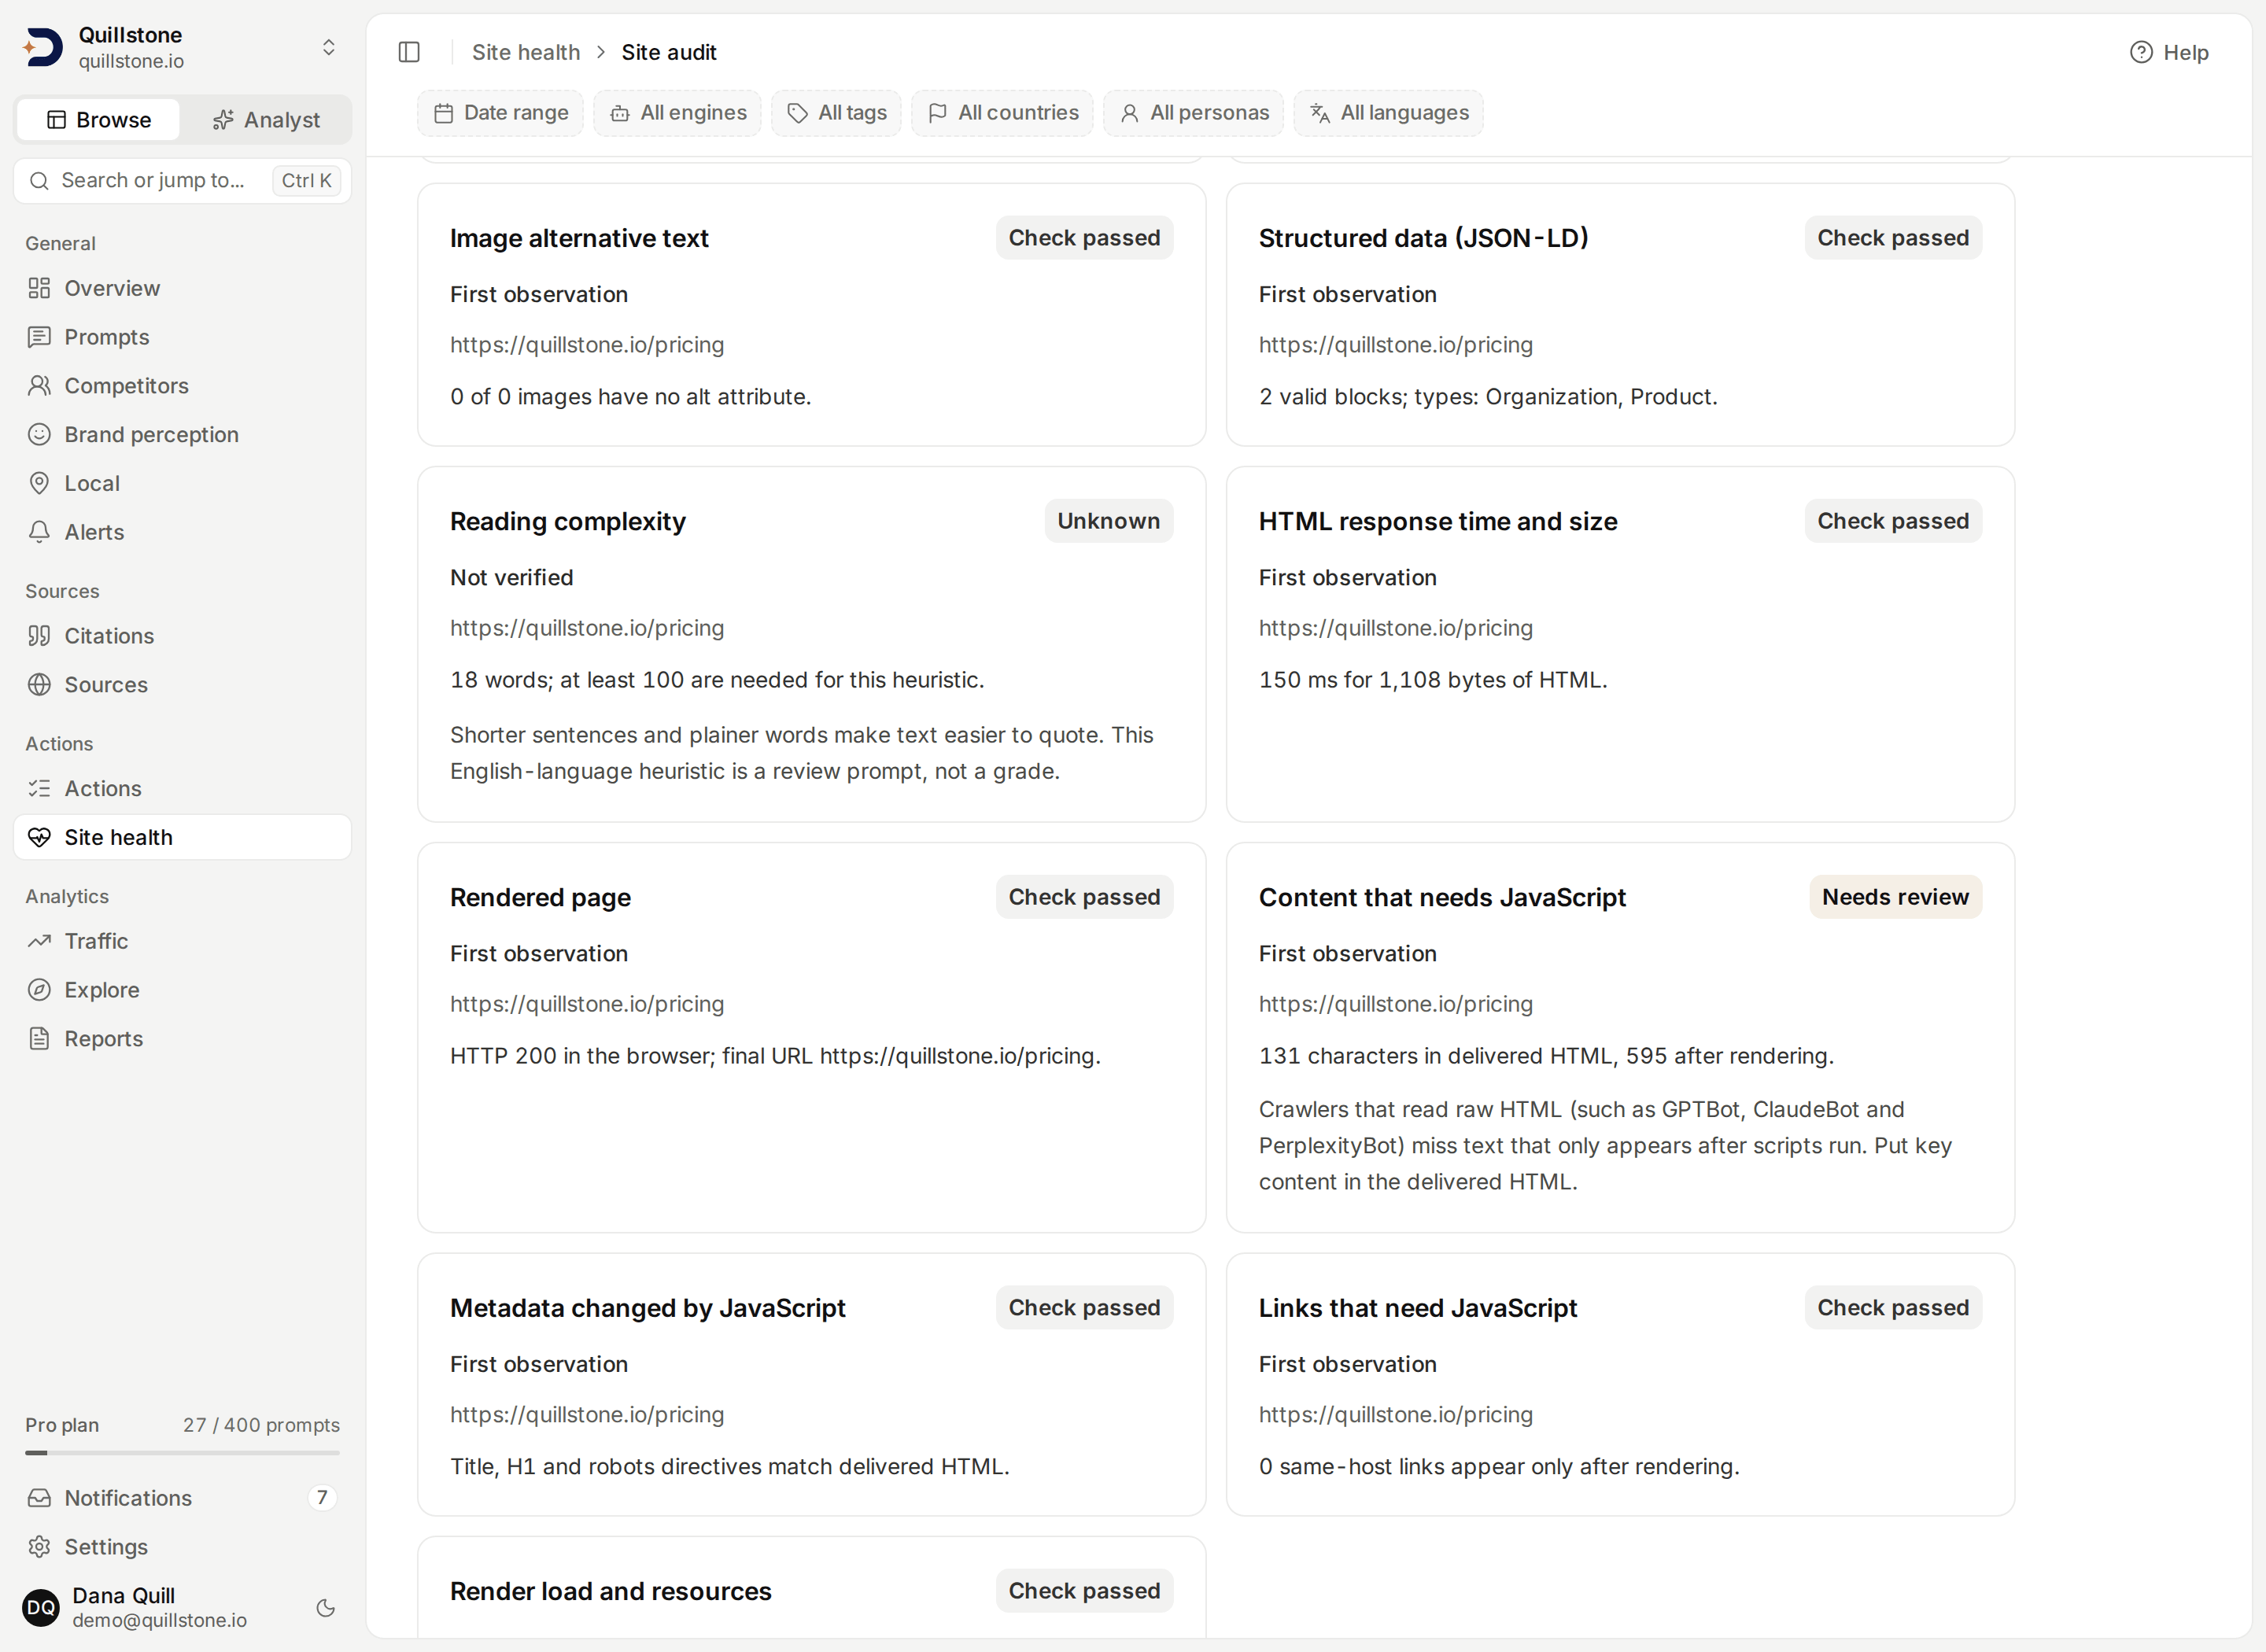This screenshot has width=2266, height=1652.
Task: Switch to Browse tab
Action: [99, 120]
